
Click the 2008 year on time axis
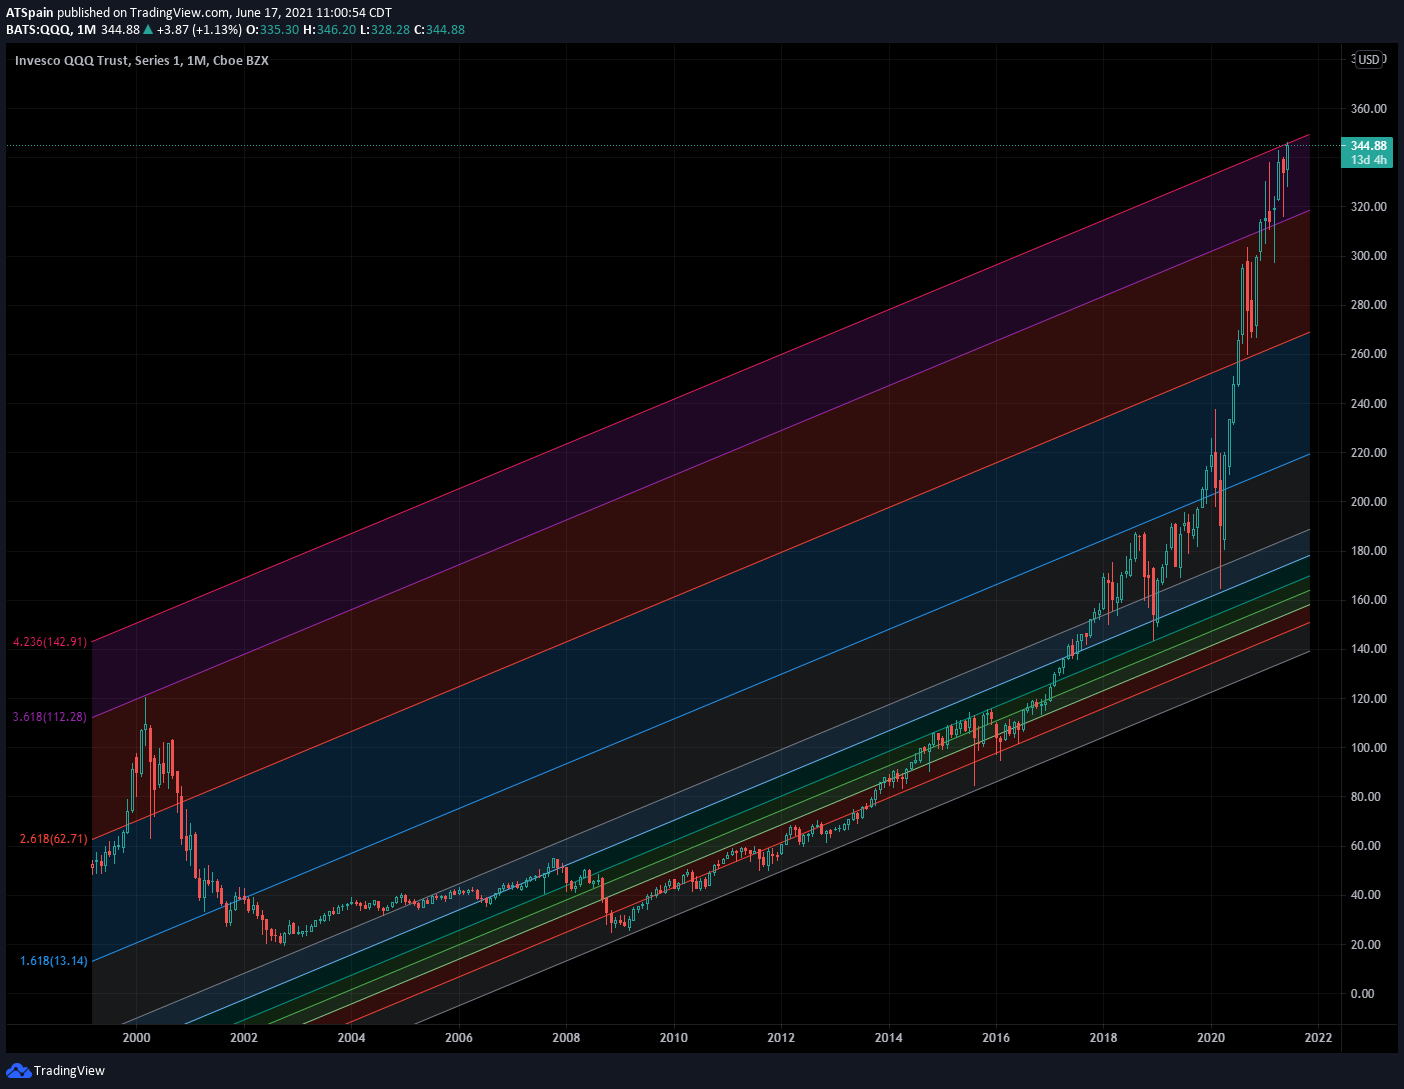pyautogui.click(x=566, y=1038)
